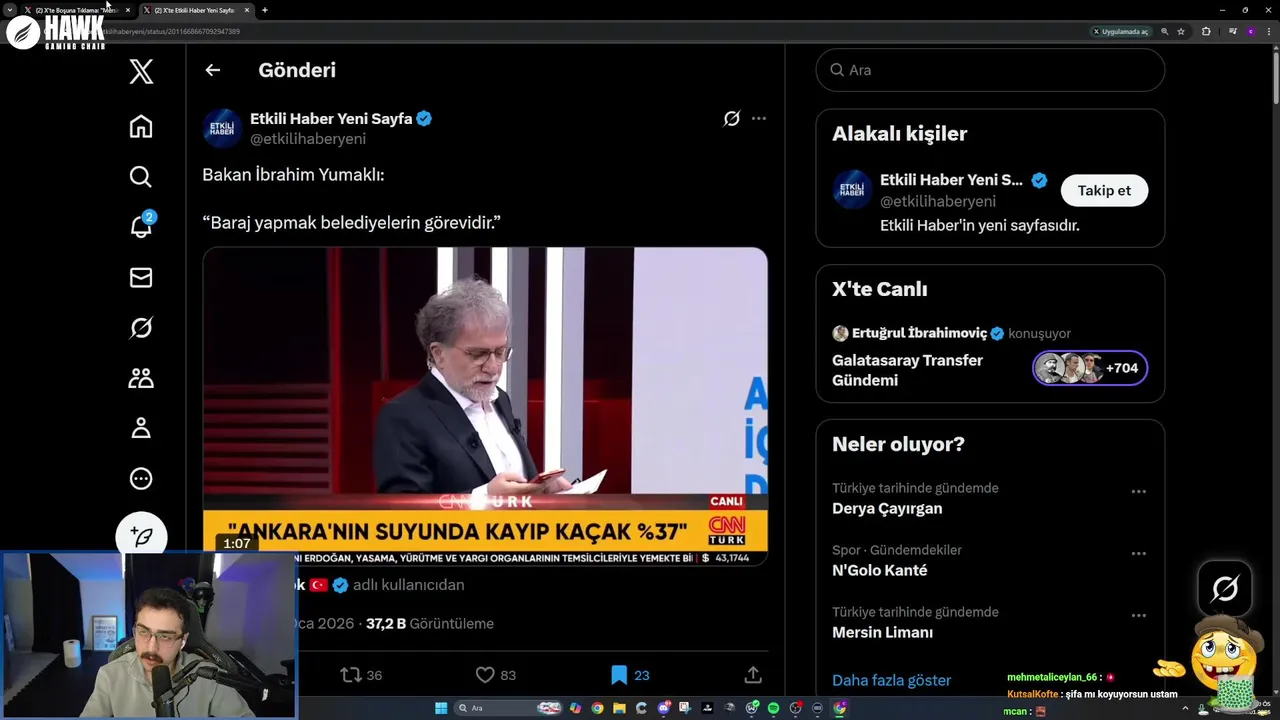This screenshot has height=720, width=1280.
Task: Open More circle-ellipsis sidebar icon
Action: 141,478
